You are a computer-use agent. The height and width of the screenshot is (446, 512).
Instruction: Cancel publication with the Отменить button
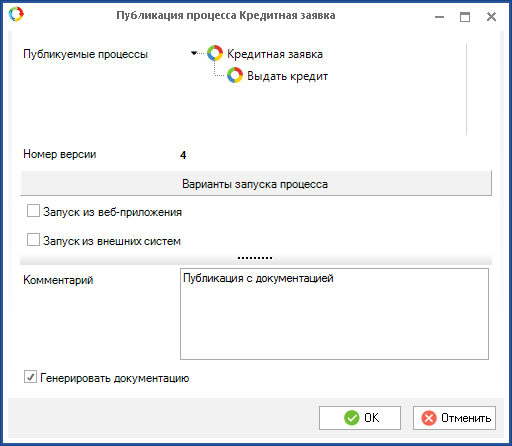click(x=454, y=418)
